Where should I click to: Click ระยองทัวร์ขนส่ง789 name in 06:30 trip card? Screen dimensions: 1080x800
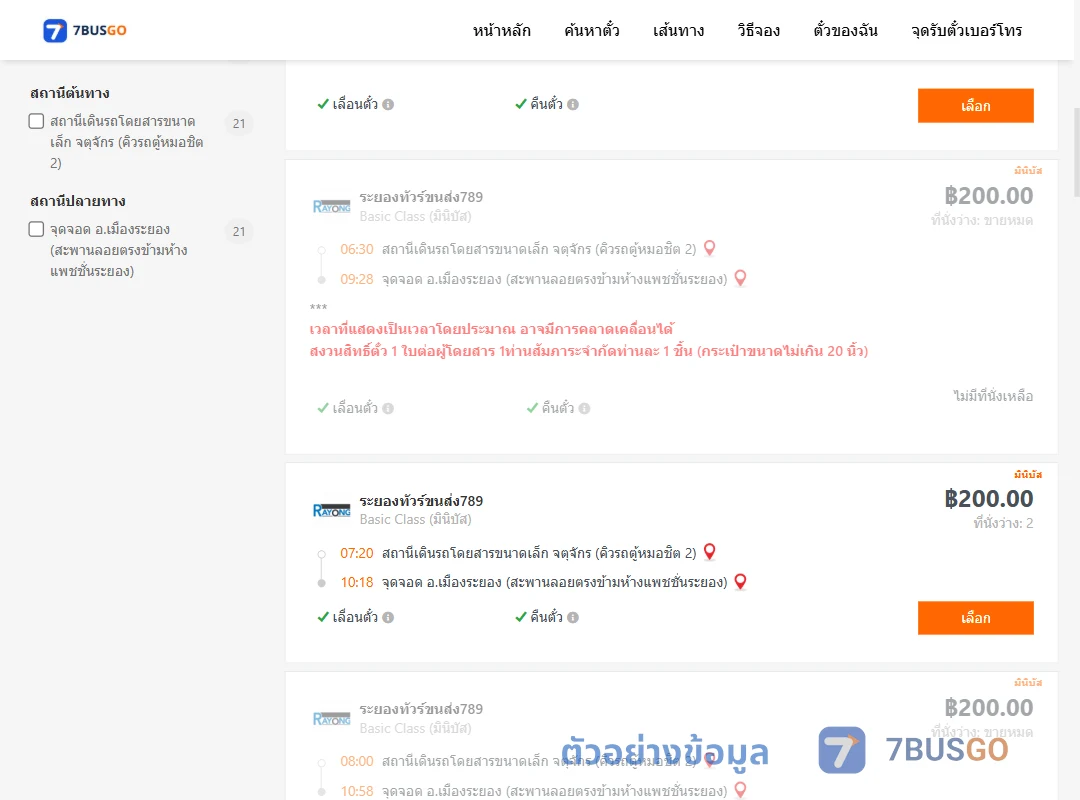pyautogui.click(x=421, y=197)
